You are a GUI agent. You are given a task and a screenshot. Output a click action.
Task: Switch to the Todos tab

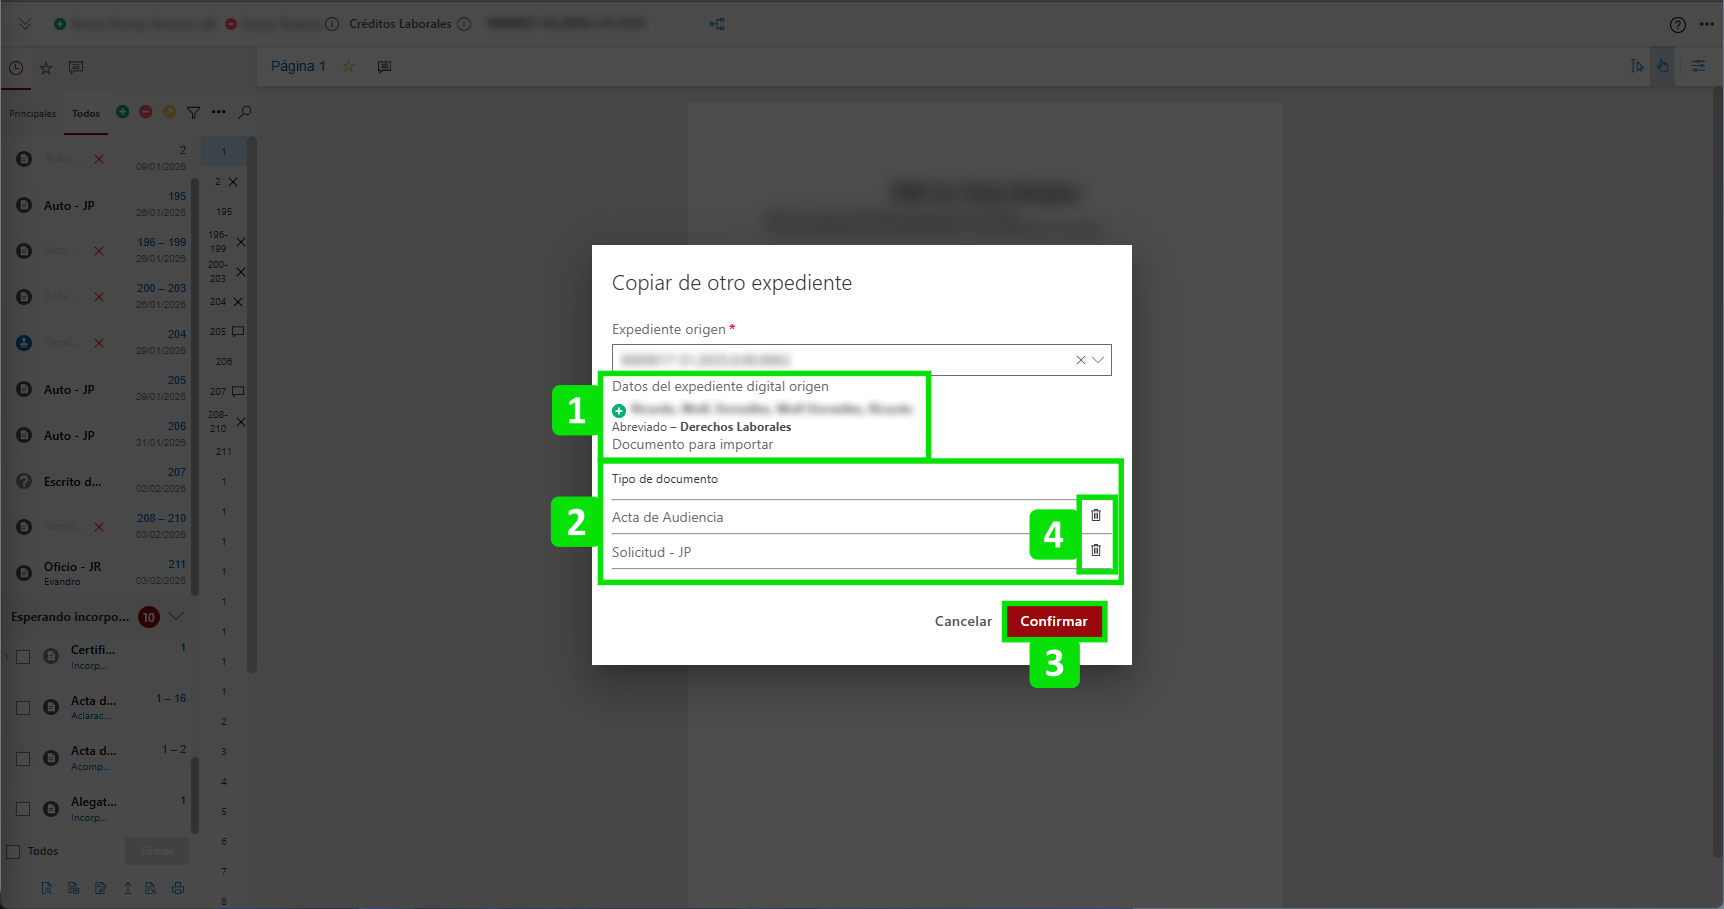click(x=86, y=114)
